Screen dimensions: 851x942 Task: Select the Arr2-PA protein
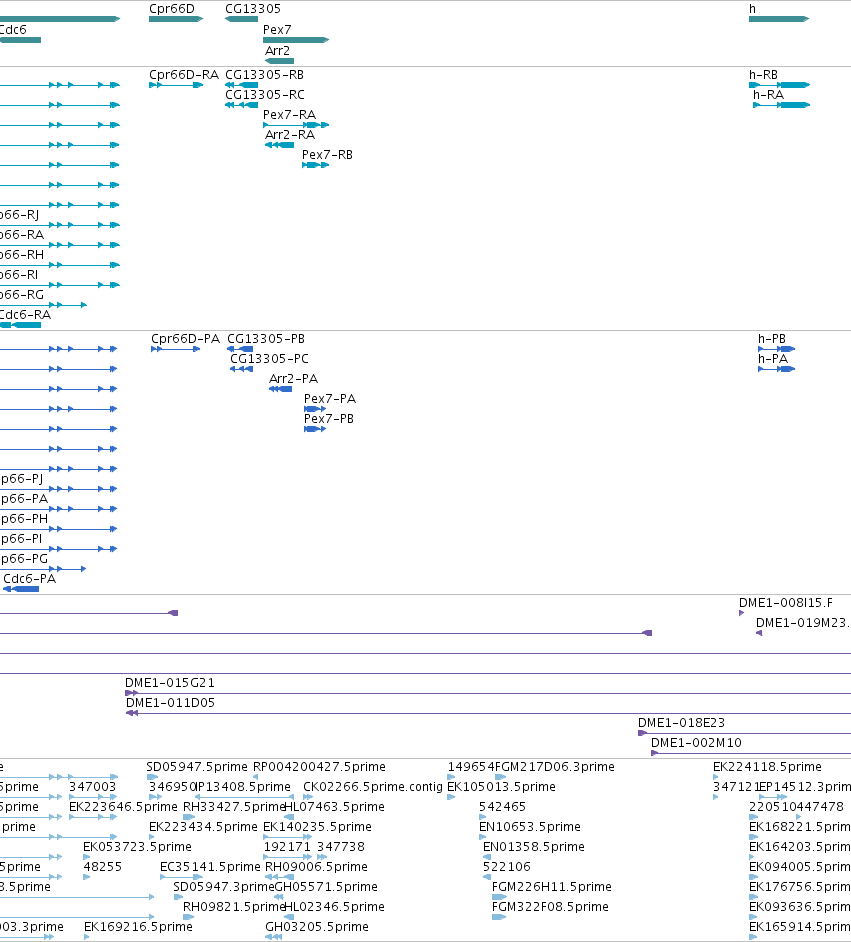point(280,389)
